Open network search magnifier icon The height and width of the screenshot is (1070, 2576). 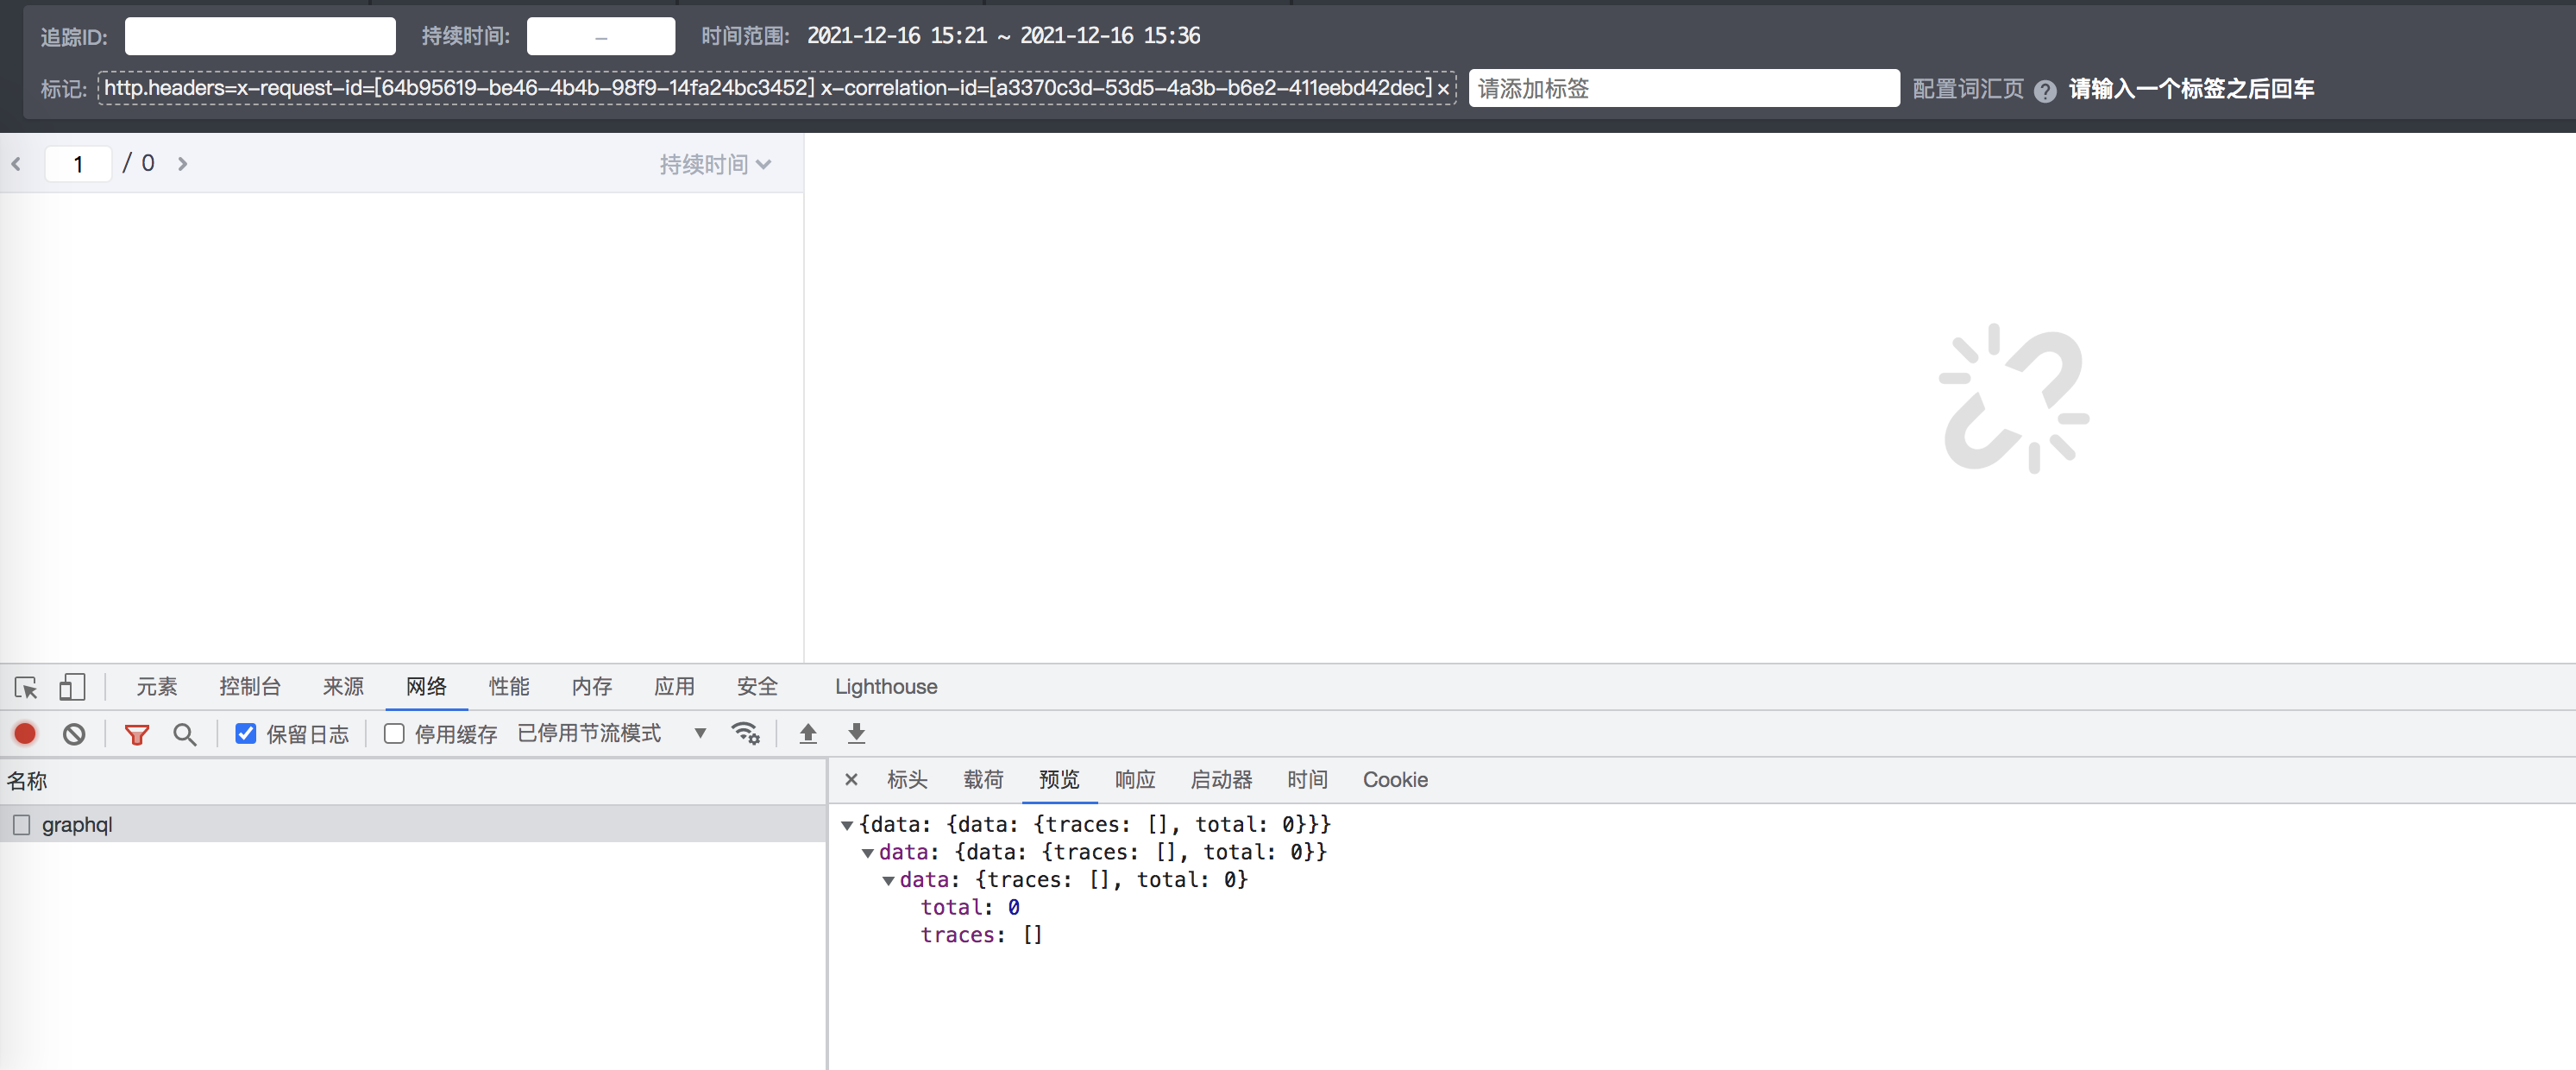click(x=184, y=734)
